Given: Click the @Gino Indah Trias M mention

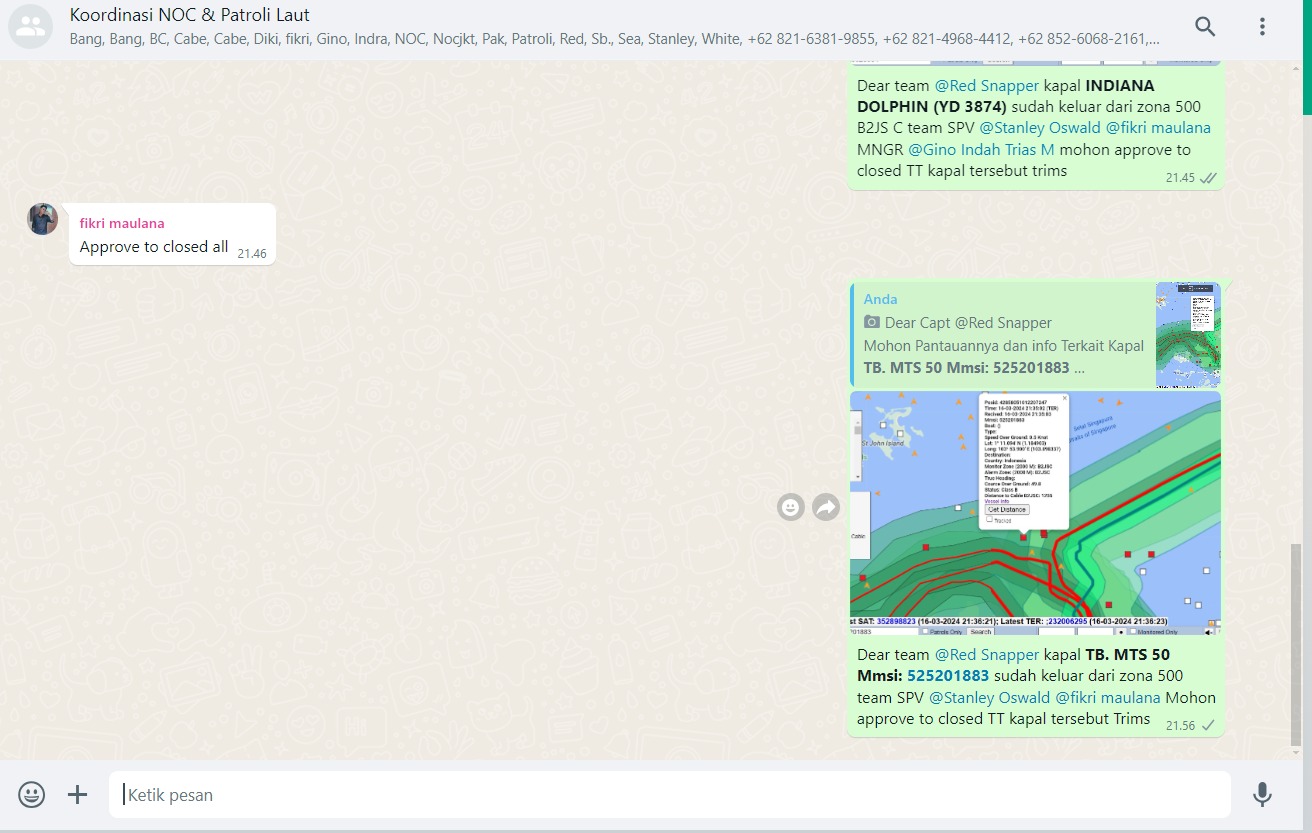Looking at the screenshot, I should (981, 150).
